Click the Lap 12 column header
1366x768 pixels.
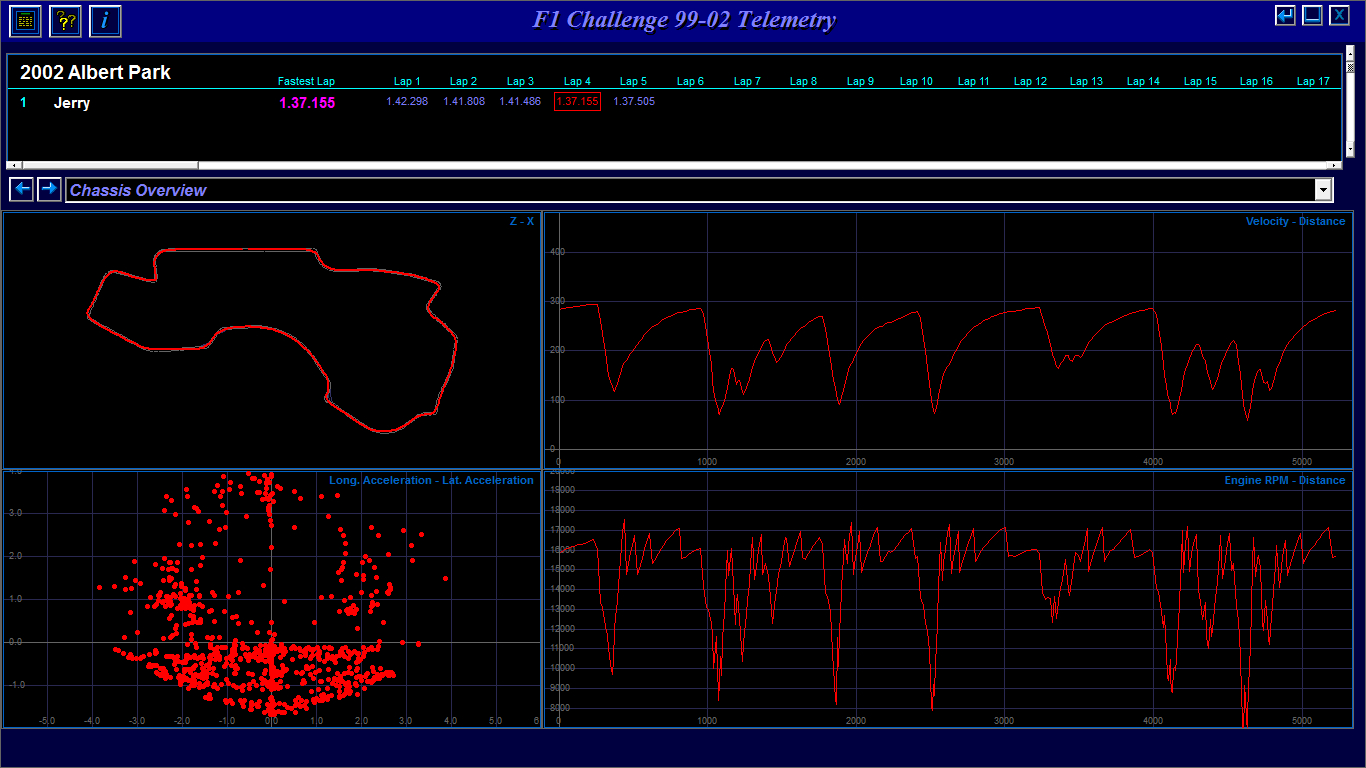point(1030,82)
